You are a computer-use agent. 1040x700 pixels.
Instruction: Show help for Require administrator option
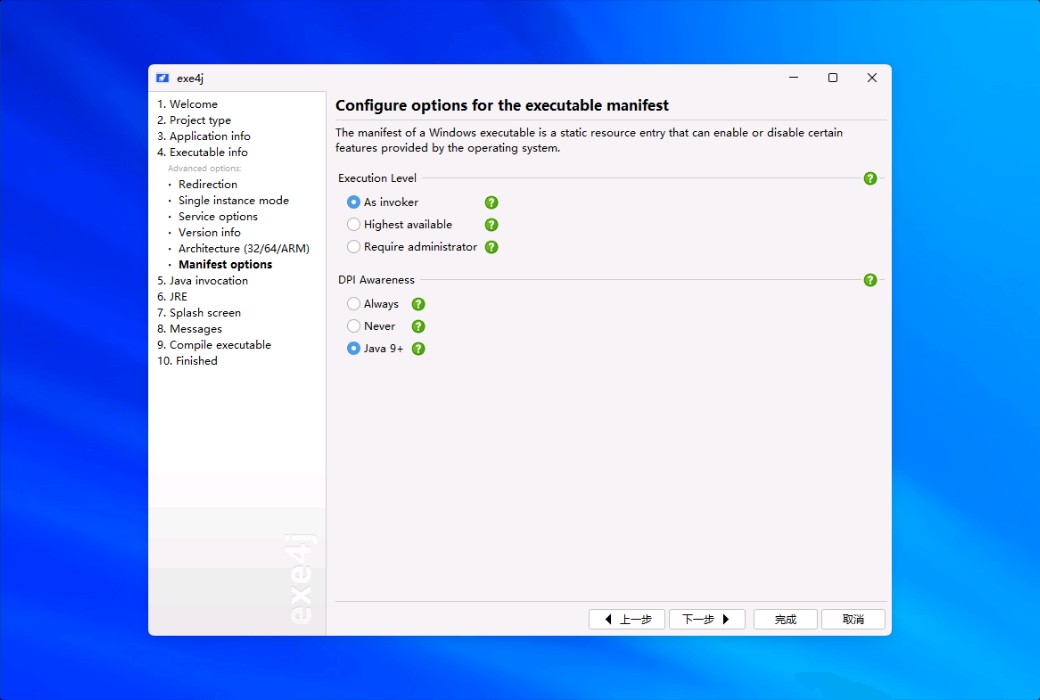point(491,247)
